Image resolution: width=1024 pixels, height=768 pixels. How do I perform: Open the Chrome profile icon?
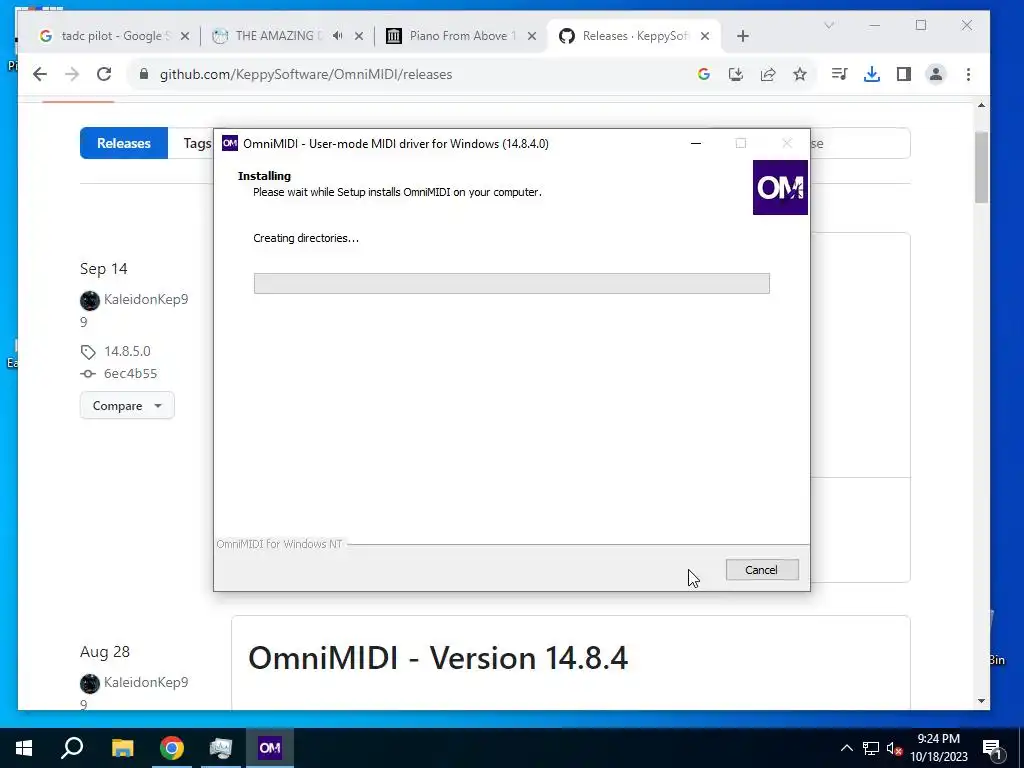(x=936, y=74)
